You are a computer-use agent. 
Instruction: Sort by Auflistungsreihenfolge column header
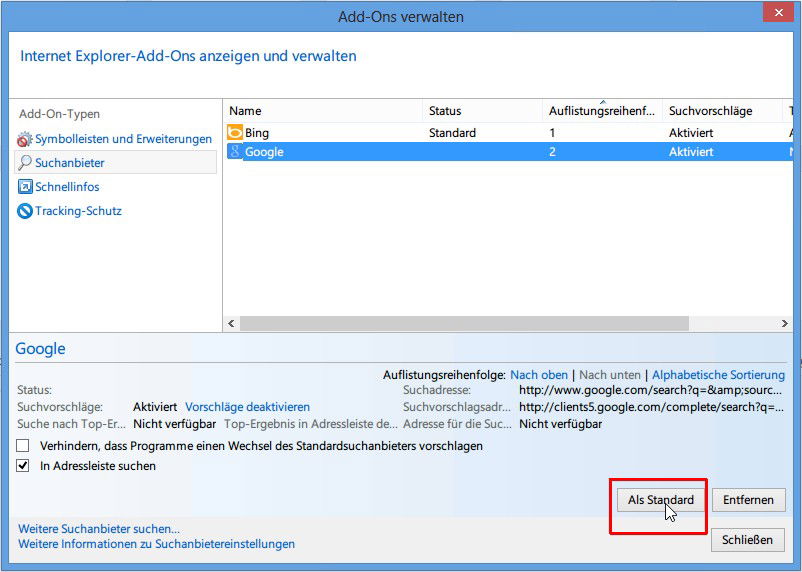pyautogui.click(x=602, y=111)
